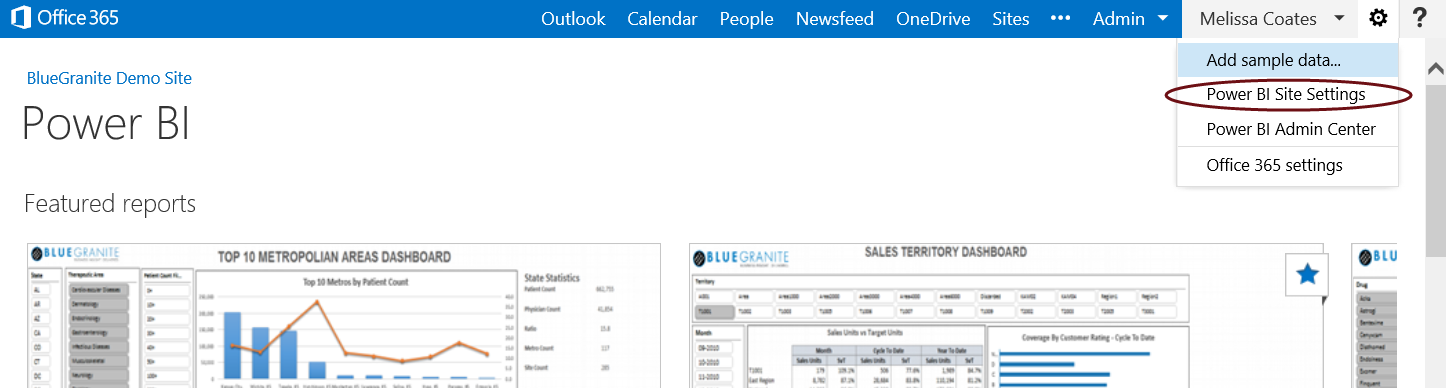Screen dimensions: 1446x388
Task: Click the scrollbar up arrow
Action: [x=1436, y=69]
